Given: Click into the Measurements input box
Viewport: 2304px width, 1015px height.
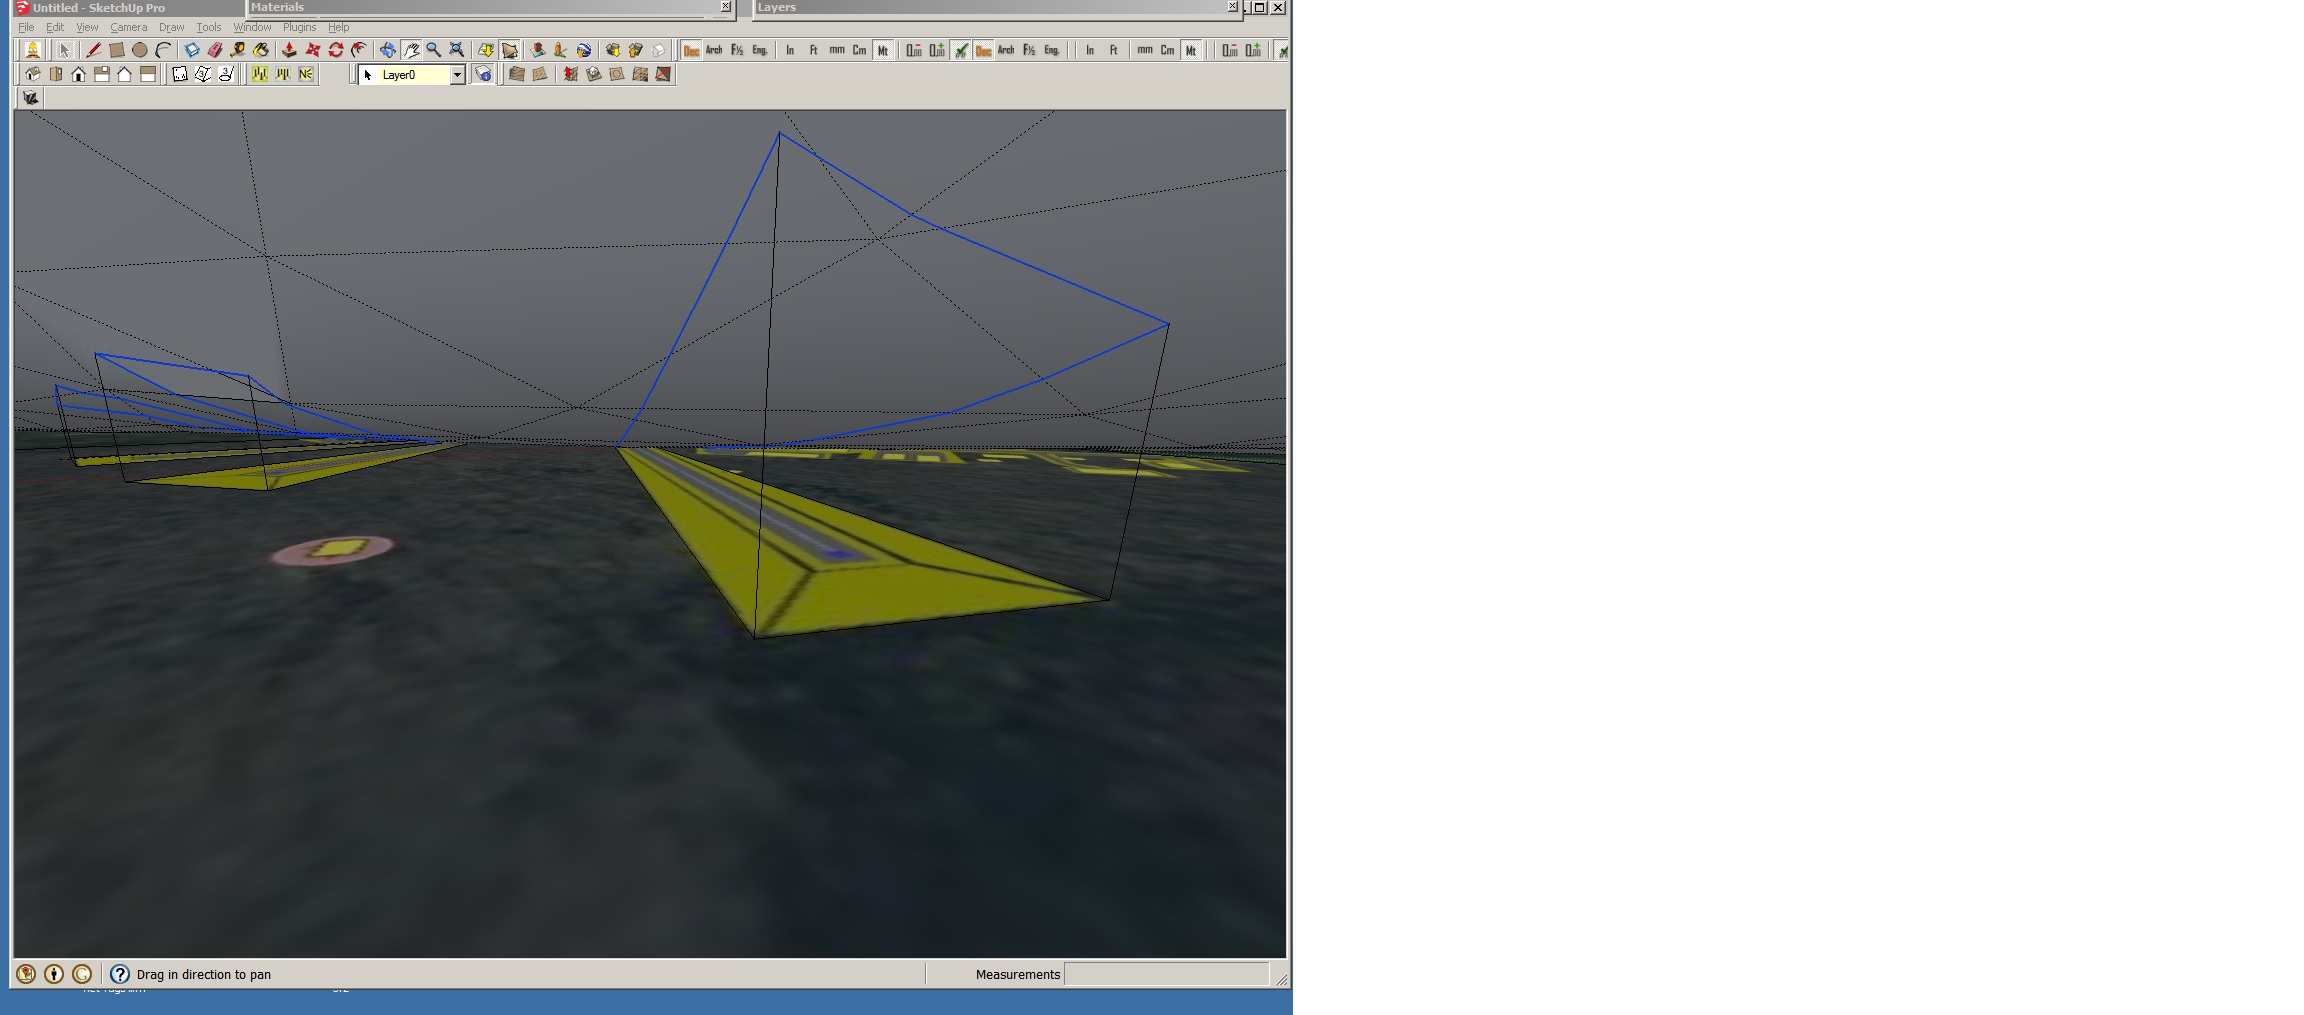Looking at the screenshot, I should (x=1166, y=974).
